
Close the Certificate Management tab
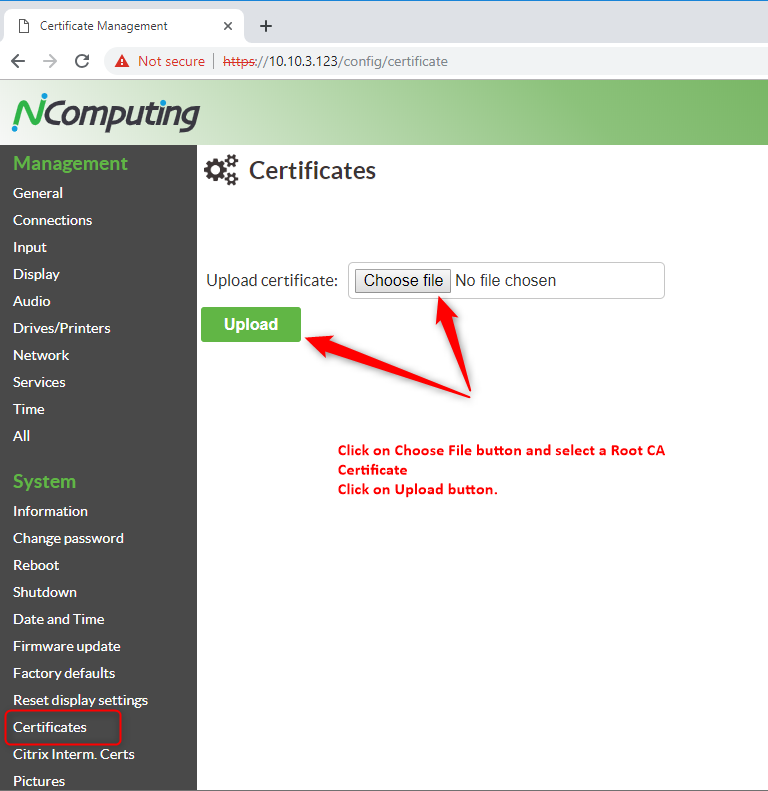(x=228, y=26)
